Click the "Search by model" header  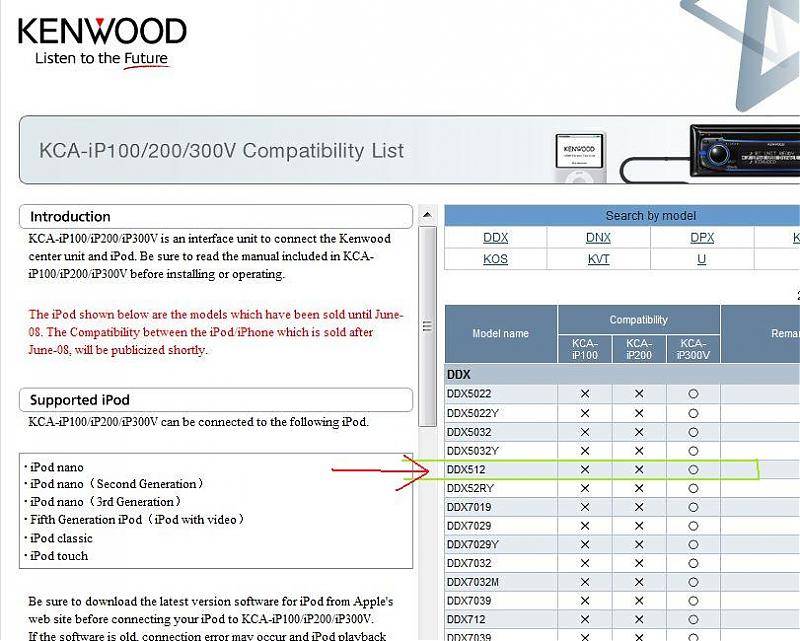pyautogui.click(x=651, y=216)
